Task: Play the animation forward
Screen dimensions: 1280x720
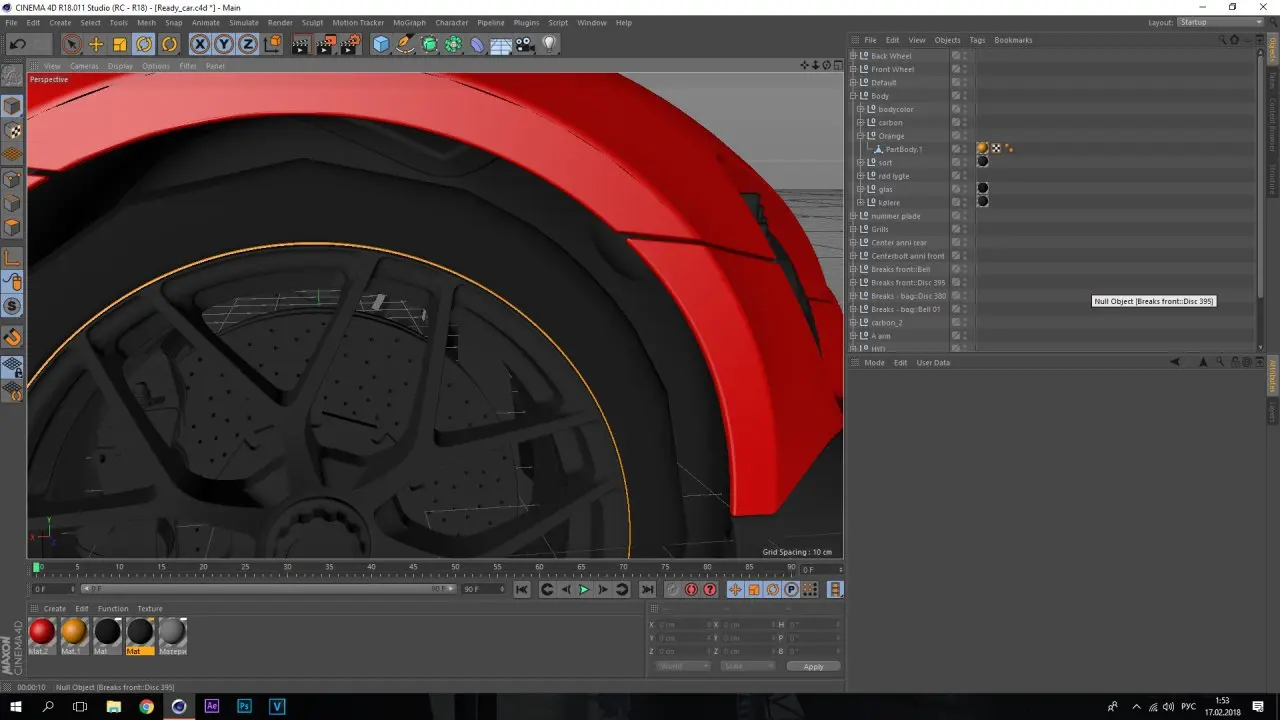Action: tap(584, 590)
